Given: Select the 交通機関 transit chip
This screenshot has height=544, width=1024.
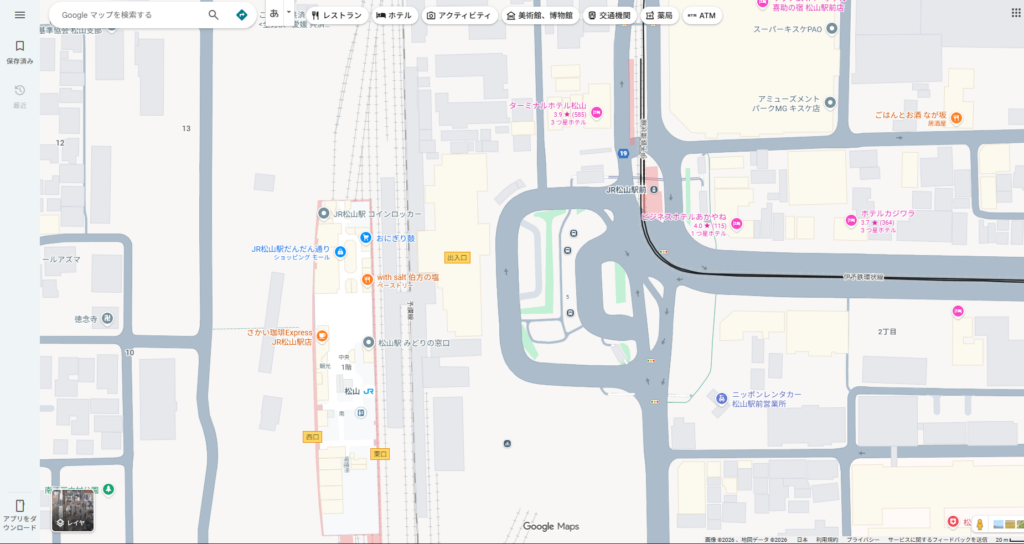Looking at the screenshot, I should pyautogui.click(x=608, y=16).
